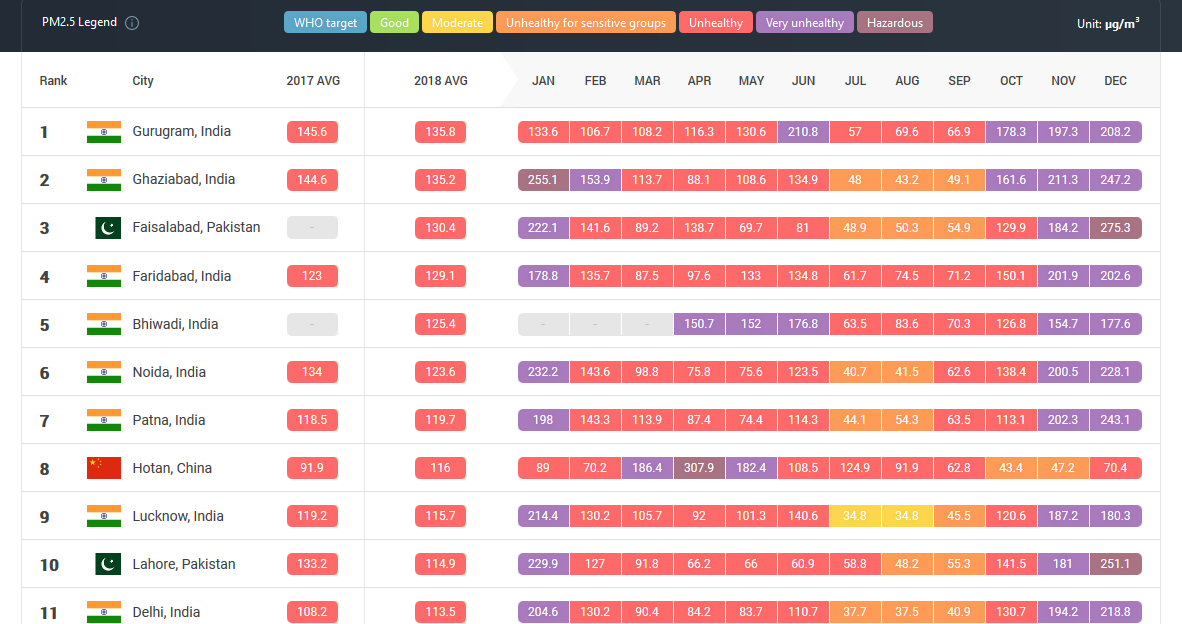Click the Very unhealthy legend label

coord(805,23)
